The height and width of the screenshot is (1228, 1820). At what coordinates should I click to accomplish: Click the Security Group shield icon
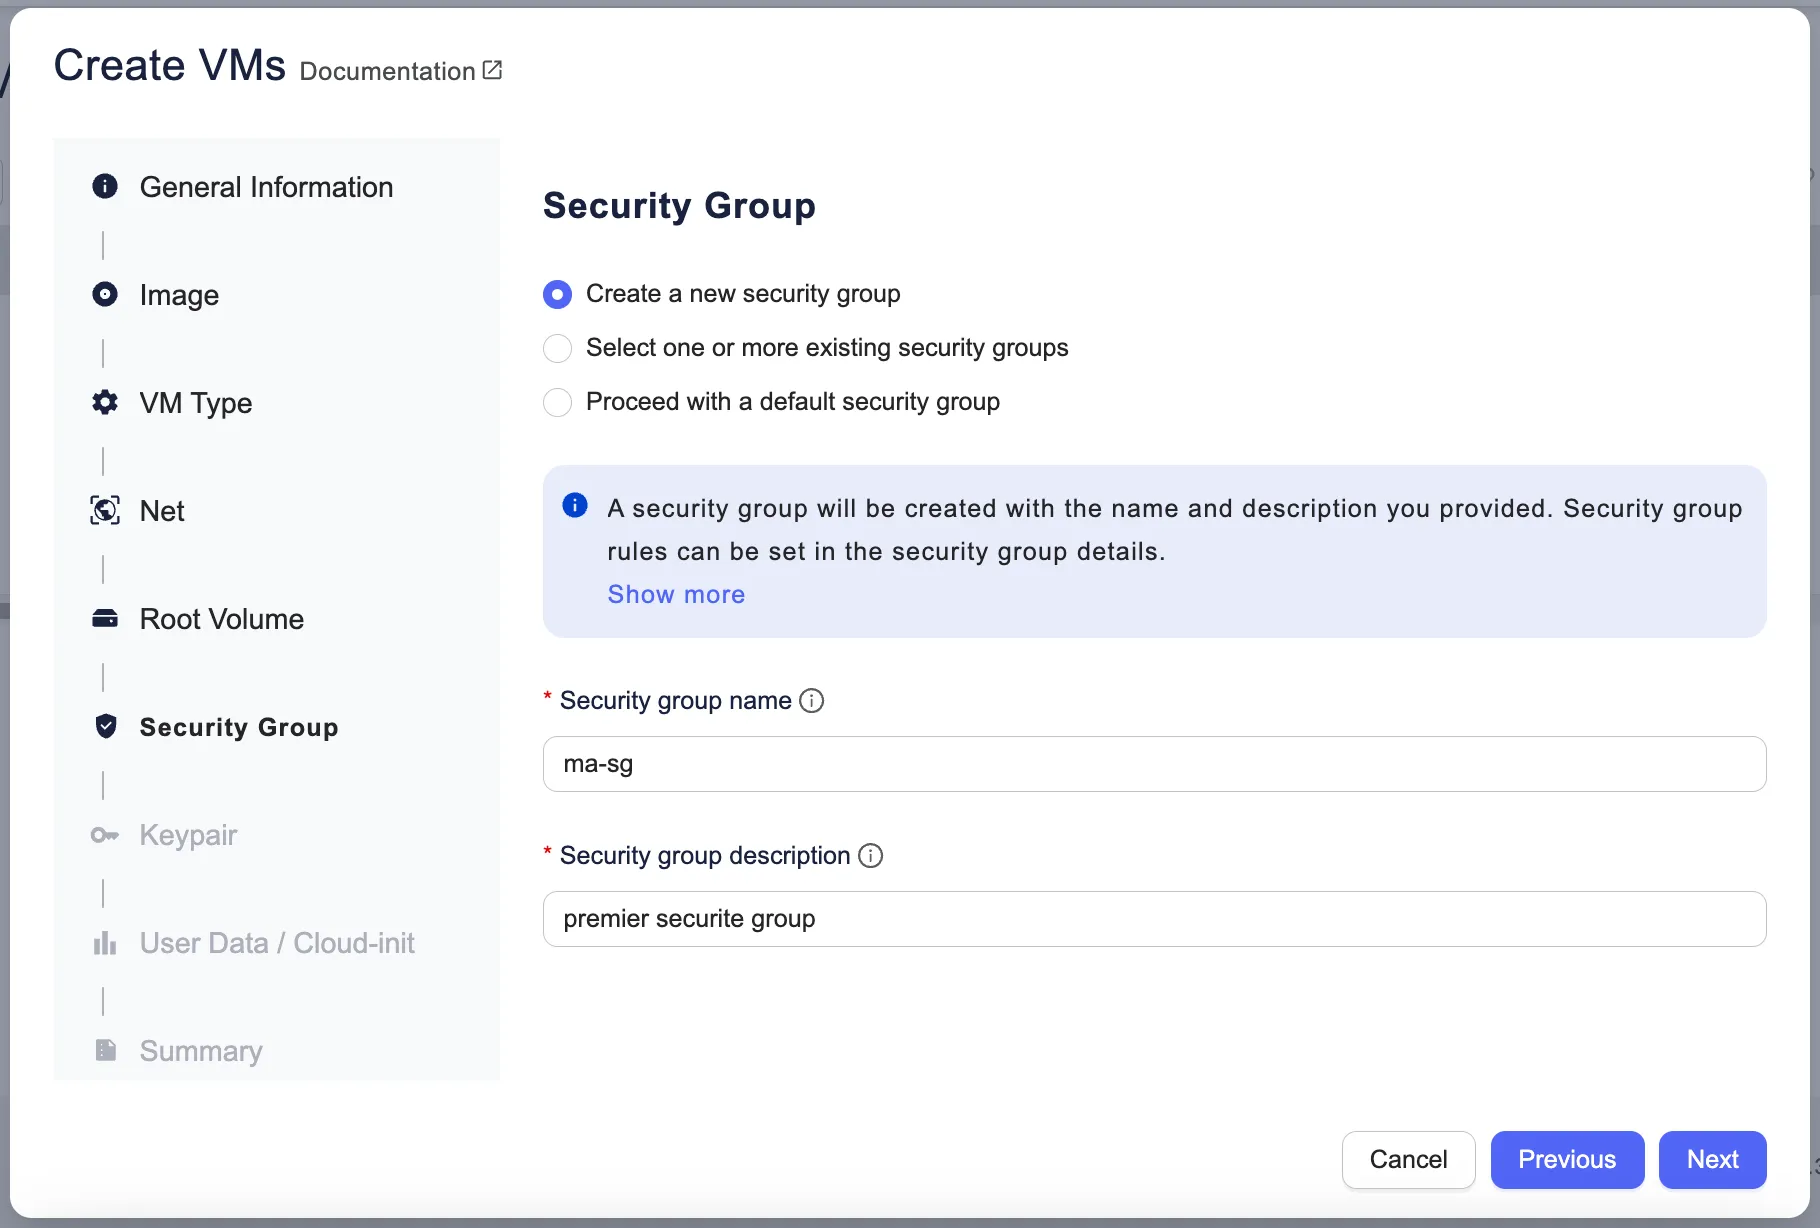click(105, 726)
